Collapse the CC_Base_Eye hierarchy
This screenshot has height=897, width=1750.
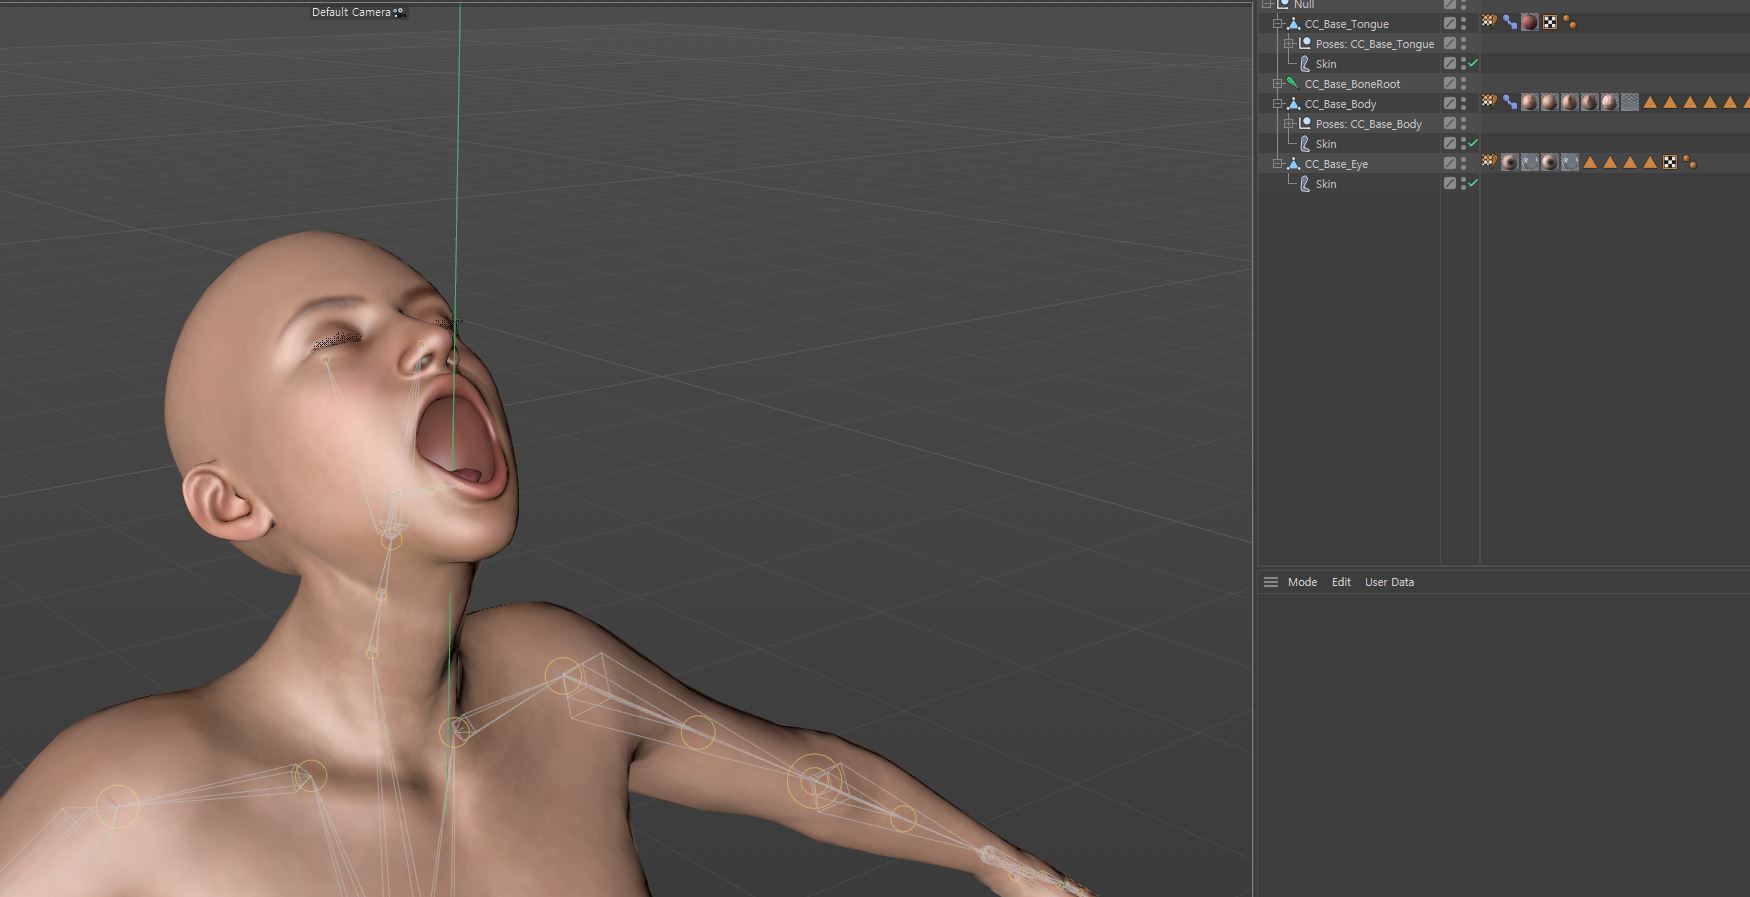[x=1277, y=163]
